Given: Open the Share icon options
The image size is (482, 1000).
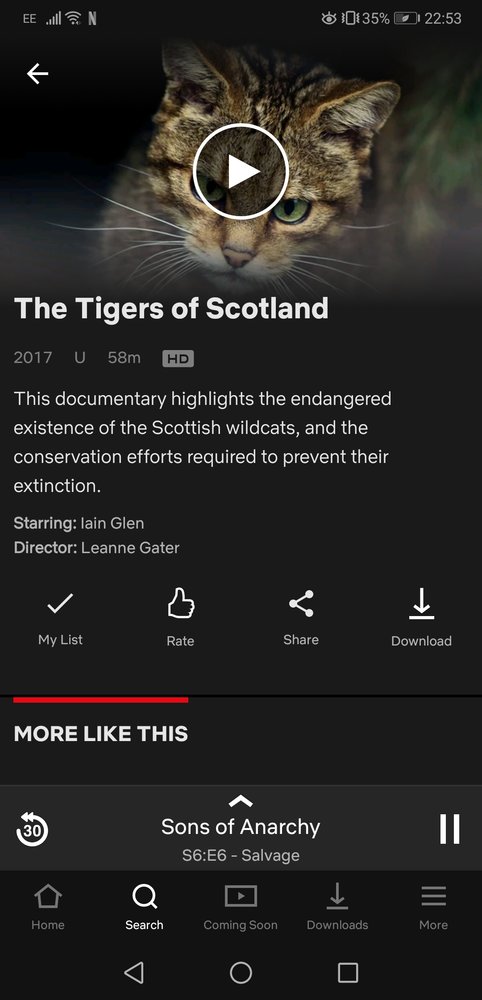Looking at the screenshot, I should [x=301, y=603].
